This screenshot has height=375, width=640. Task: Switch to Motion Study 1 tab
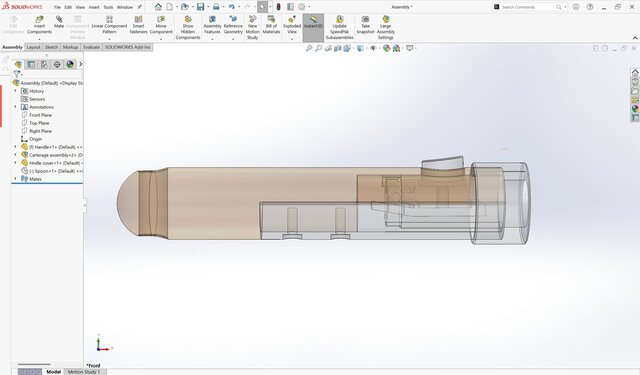coord(84,372)
